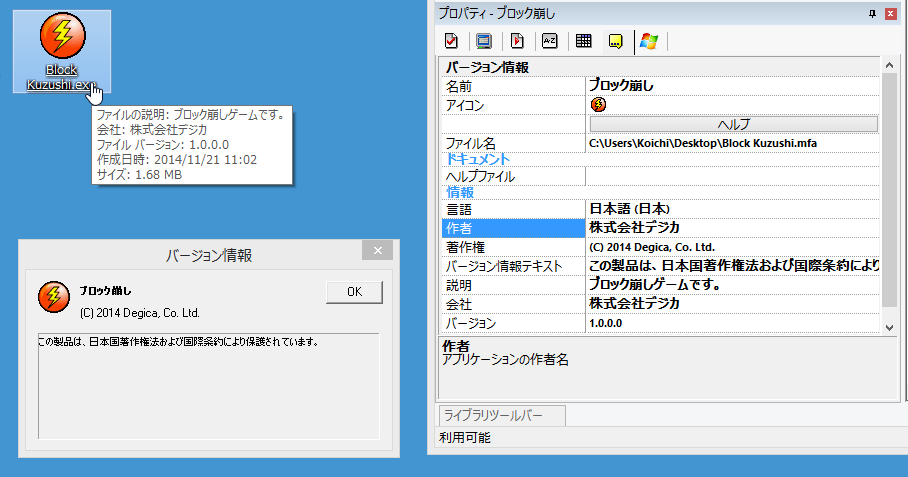Open the Events grid tab icon
This screenshot has width=908, height=477.
(x=584, y=41)
